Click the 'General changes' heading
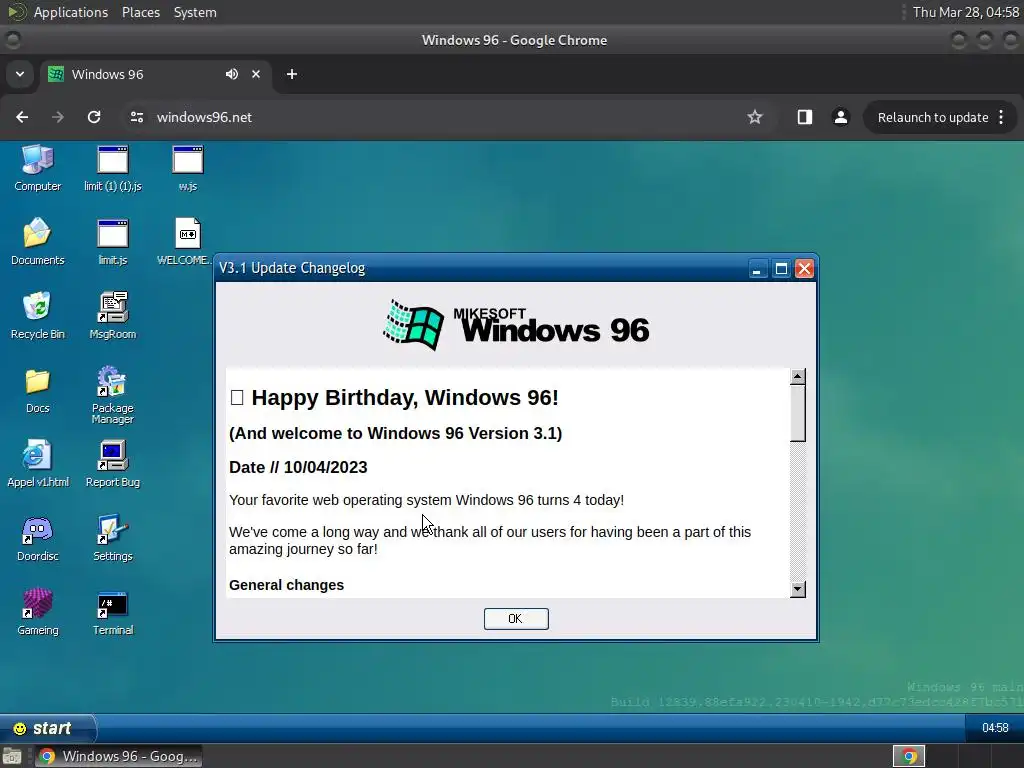The width and height of the screenshot is (1024, 768). coord(287,585)
